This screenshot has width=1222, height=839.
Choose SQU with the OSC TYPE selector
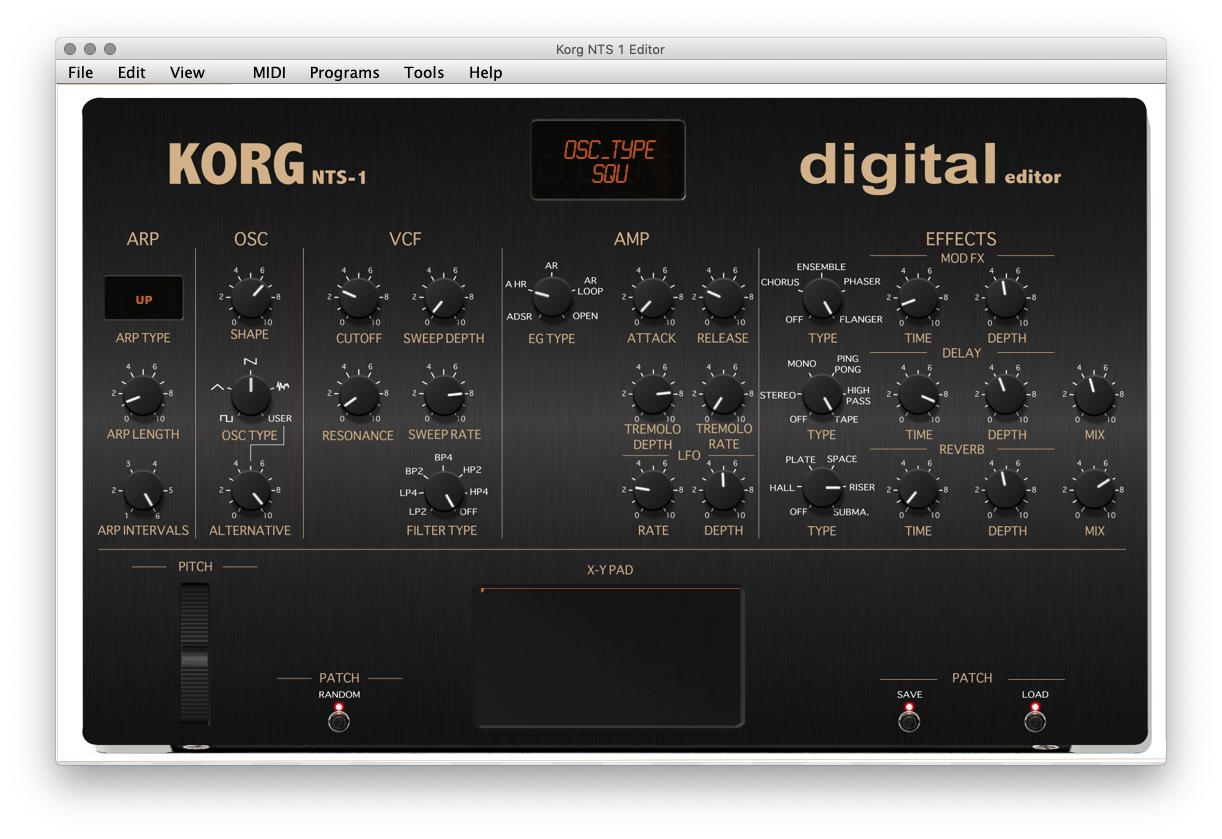tap(249, 393)
